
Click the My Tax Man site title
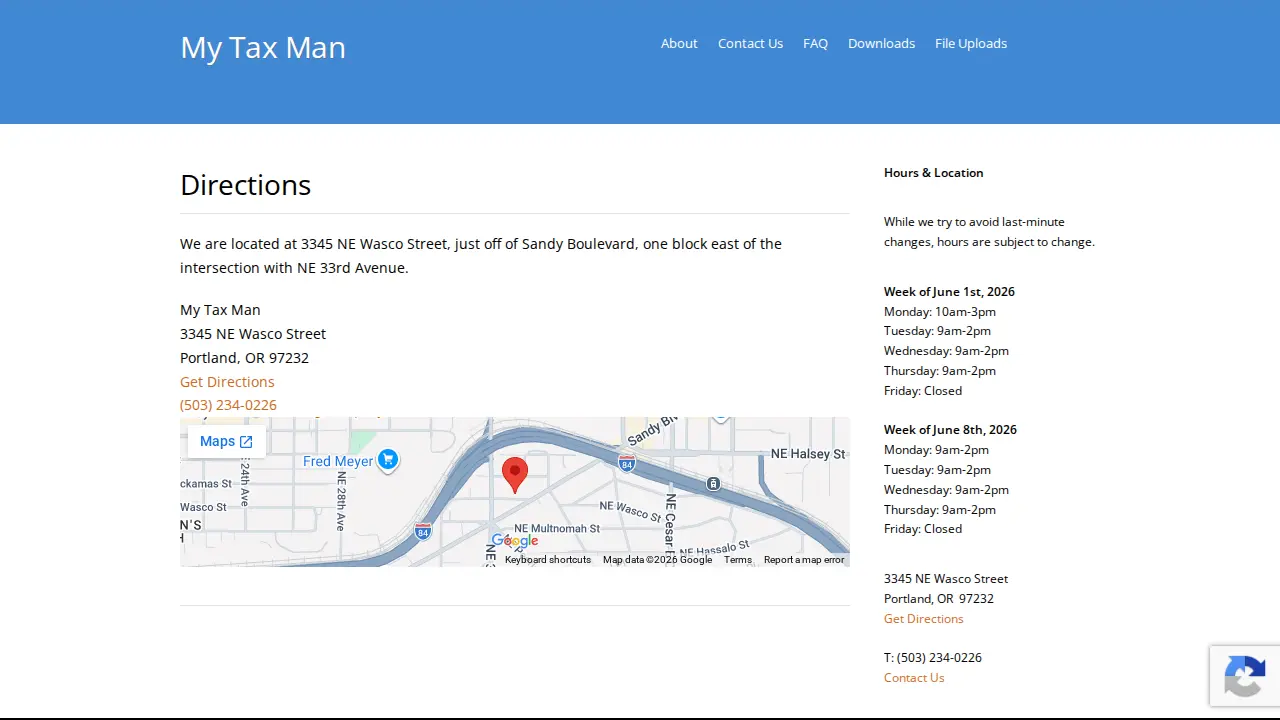click(x=263, y=47)
